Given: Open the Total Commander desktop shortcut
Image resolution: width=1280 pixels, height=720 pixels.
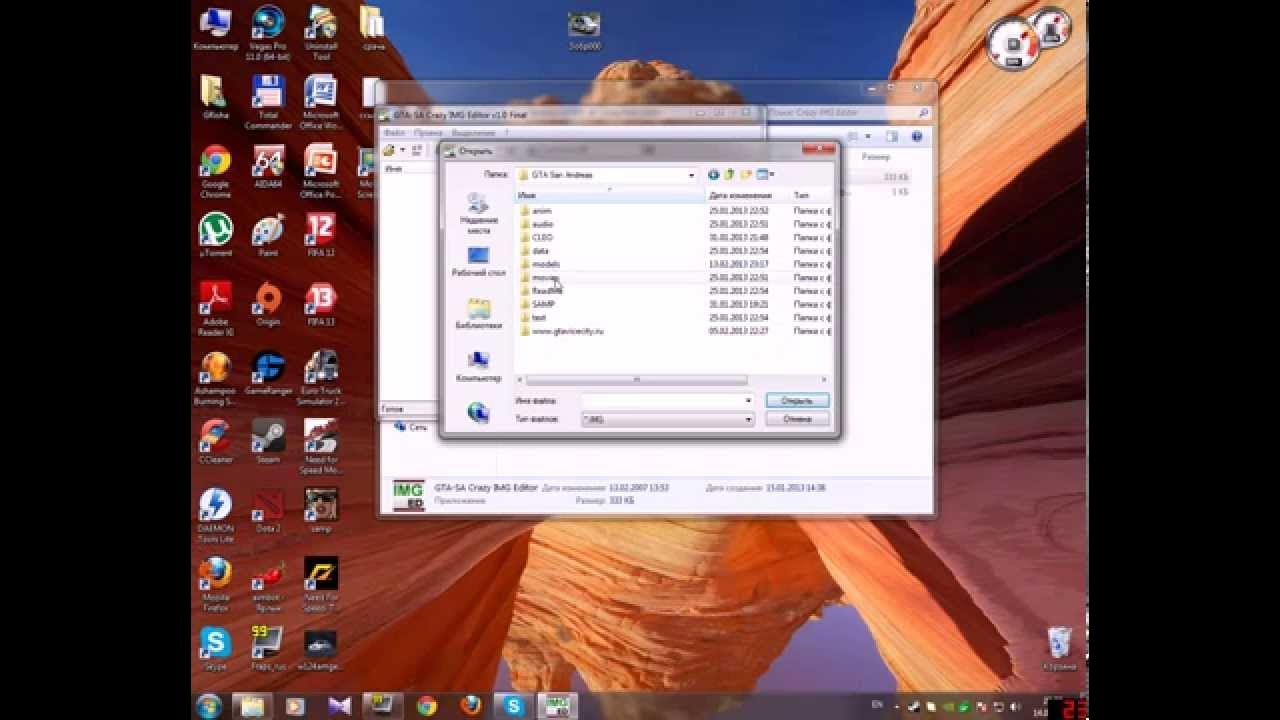Looking at the screenshot, I should (x=267, y=102).
